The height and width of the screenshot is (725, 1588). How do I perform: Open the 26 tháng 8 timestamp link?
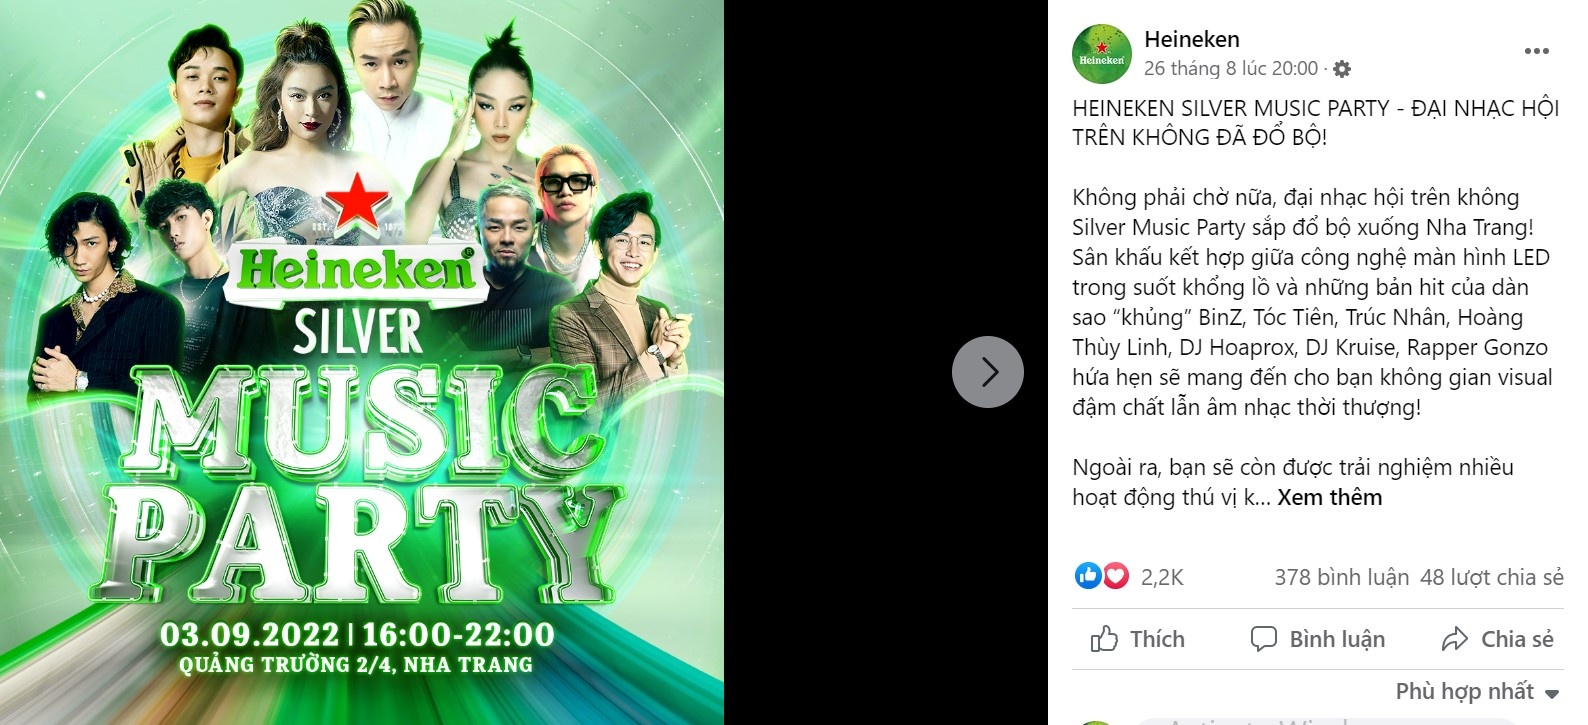[1231, 69]
